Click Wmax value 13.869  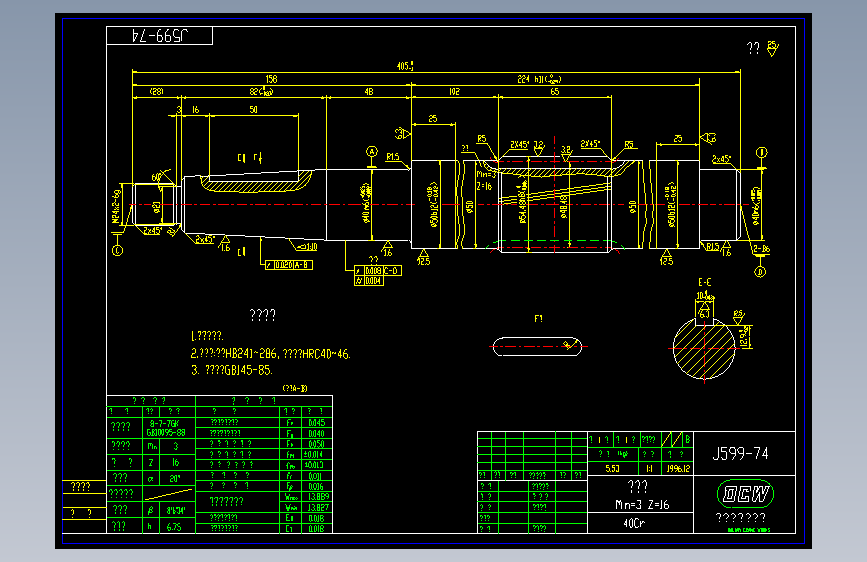pos(318,497)
